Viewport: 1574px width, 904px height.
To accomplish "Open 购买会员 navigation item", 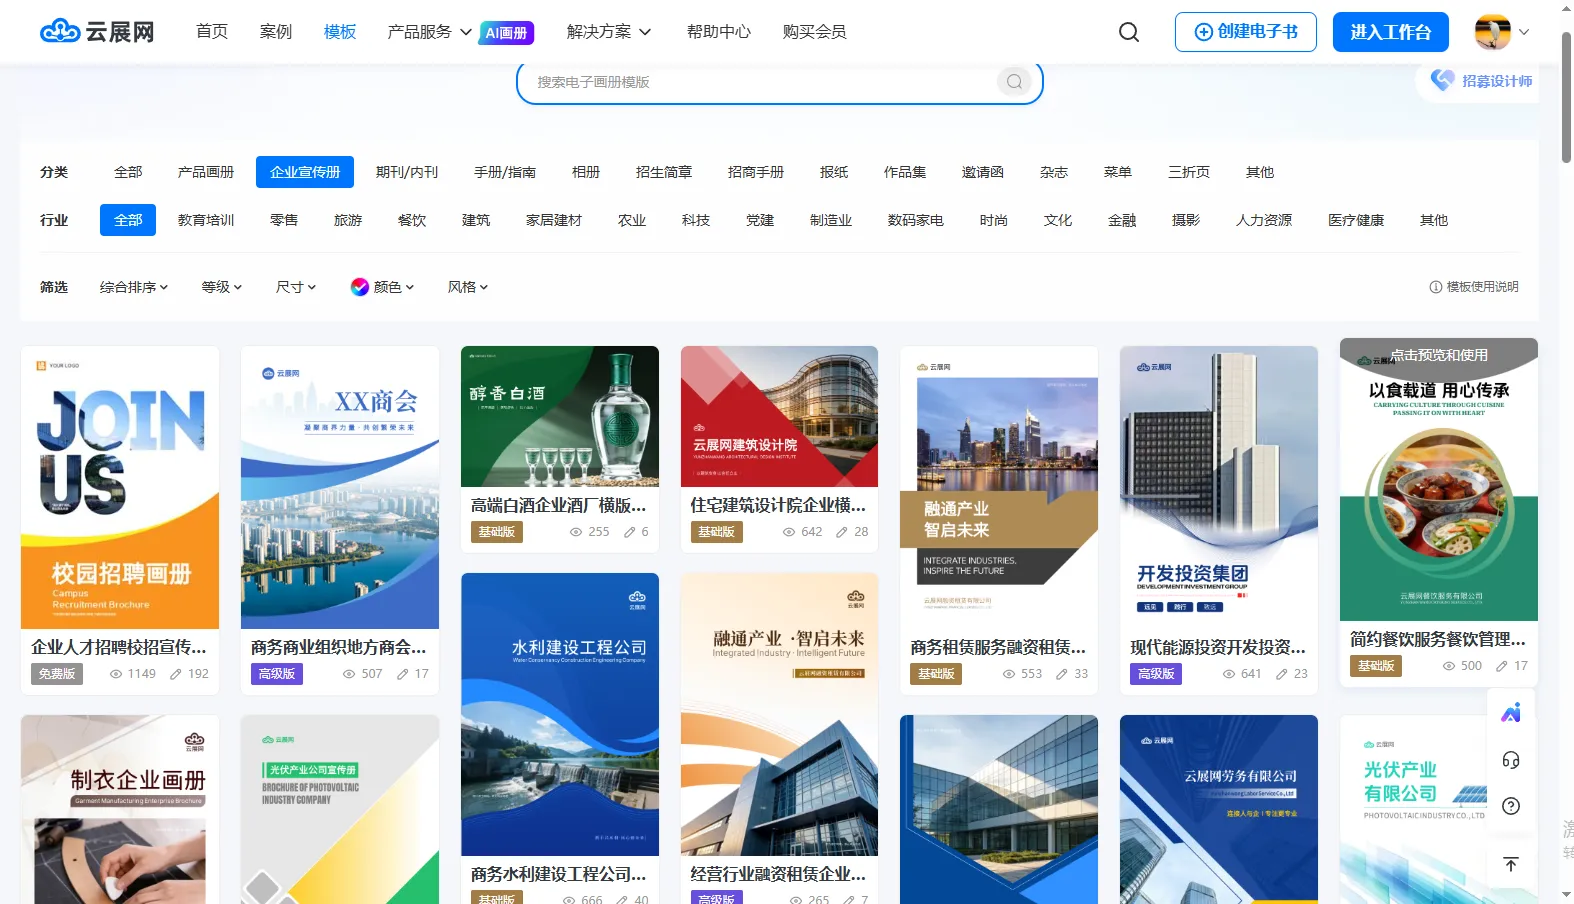I will click(x=815, y=32).
